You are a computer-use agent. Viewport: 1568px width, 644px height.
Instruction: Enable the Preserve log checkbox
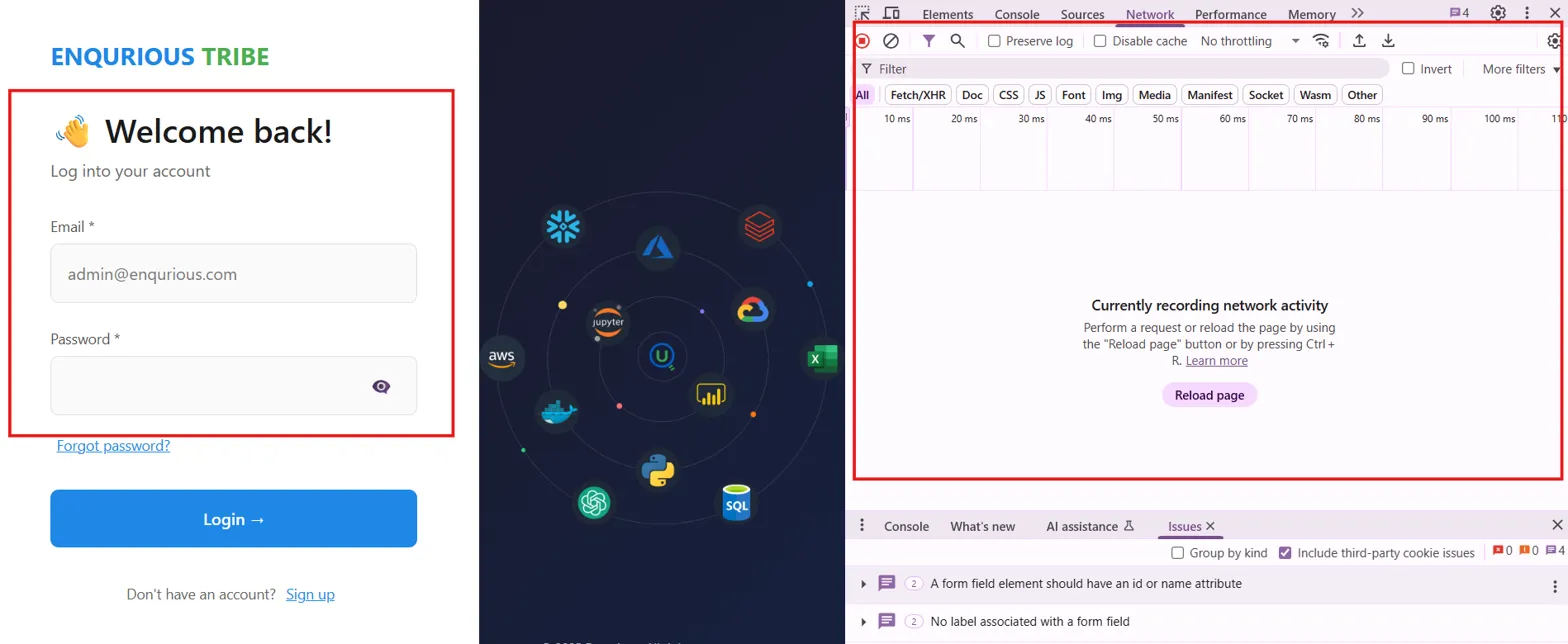pyautogui.click(x=994, y=41)
